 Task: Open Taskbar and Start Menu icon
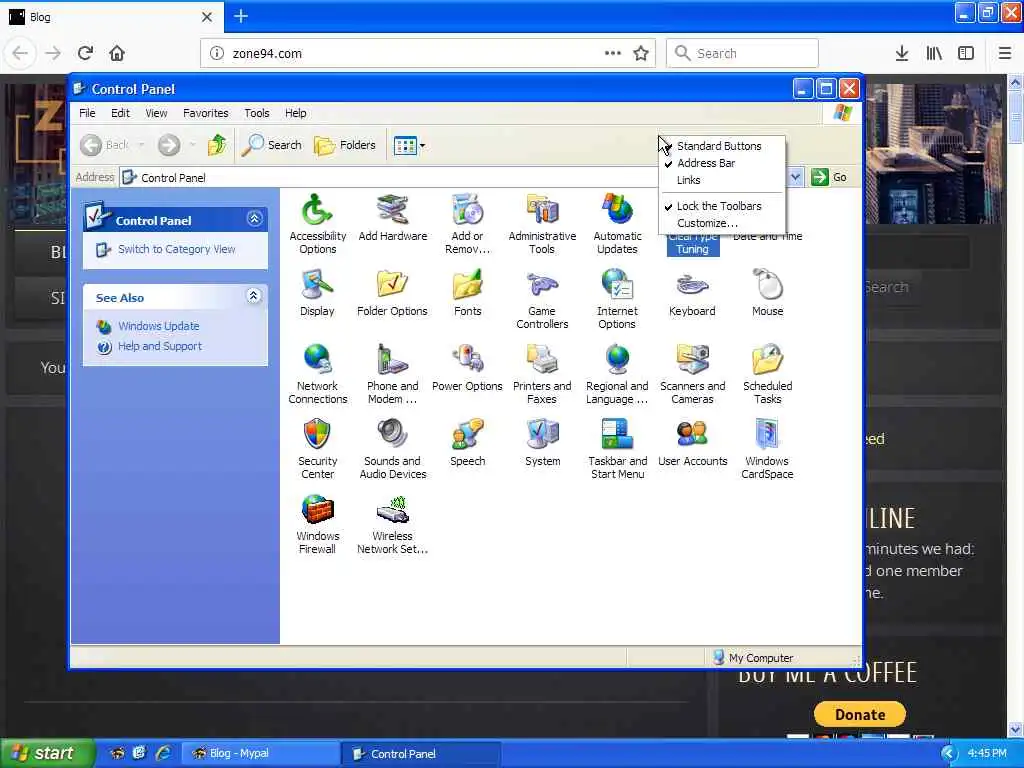click(617, 449)
